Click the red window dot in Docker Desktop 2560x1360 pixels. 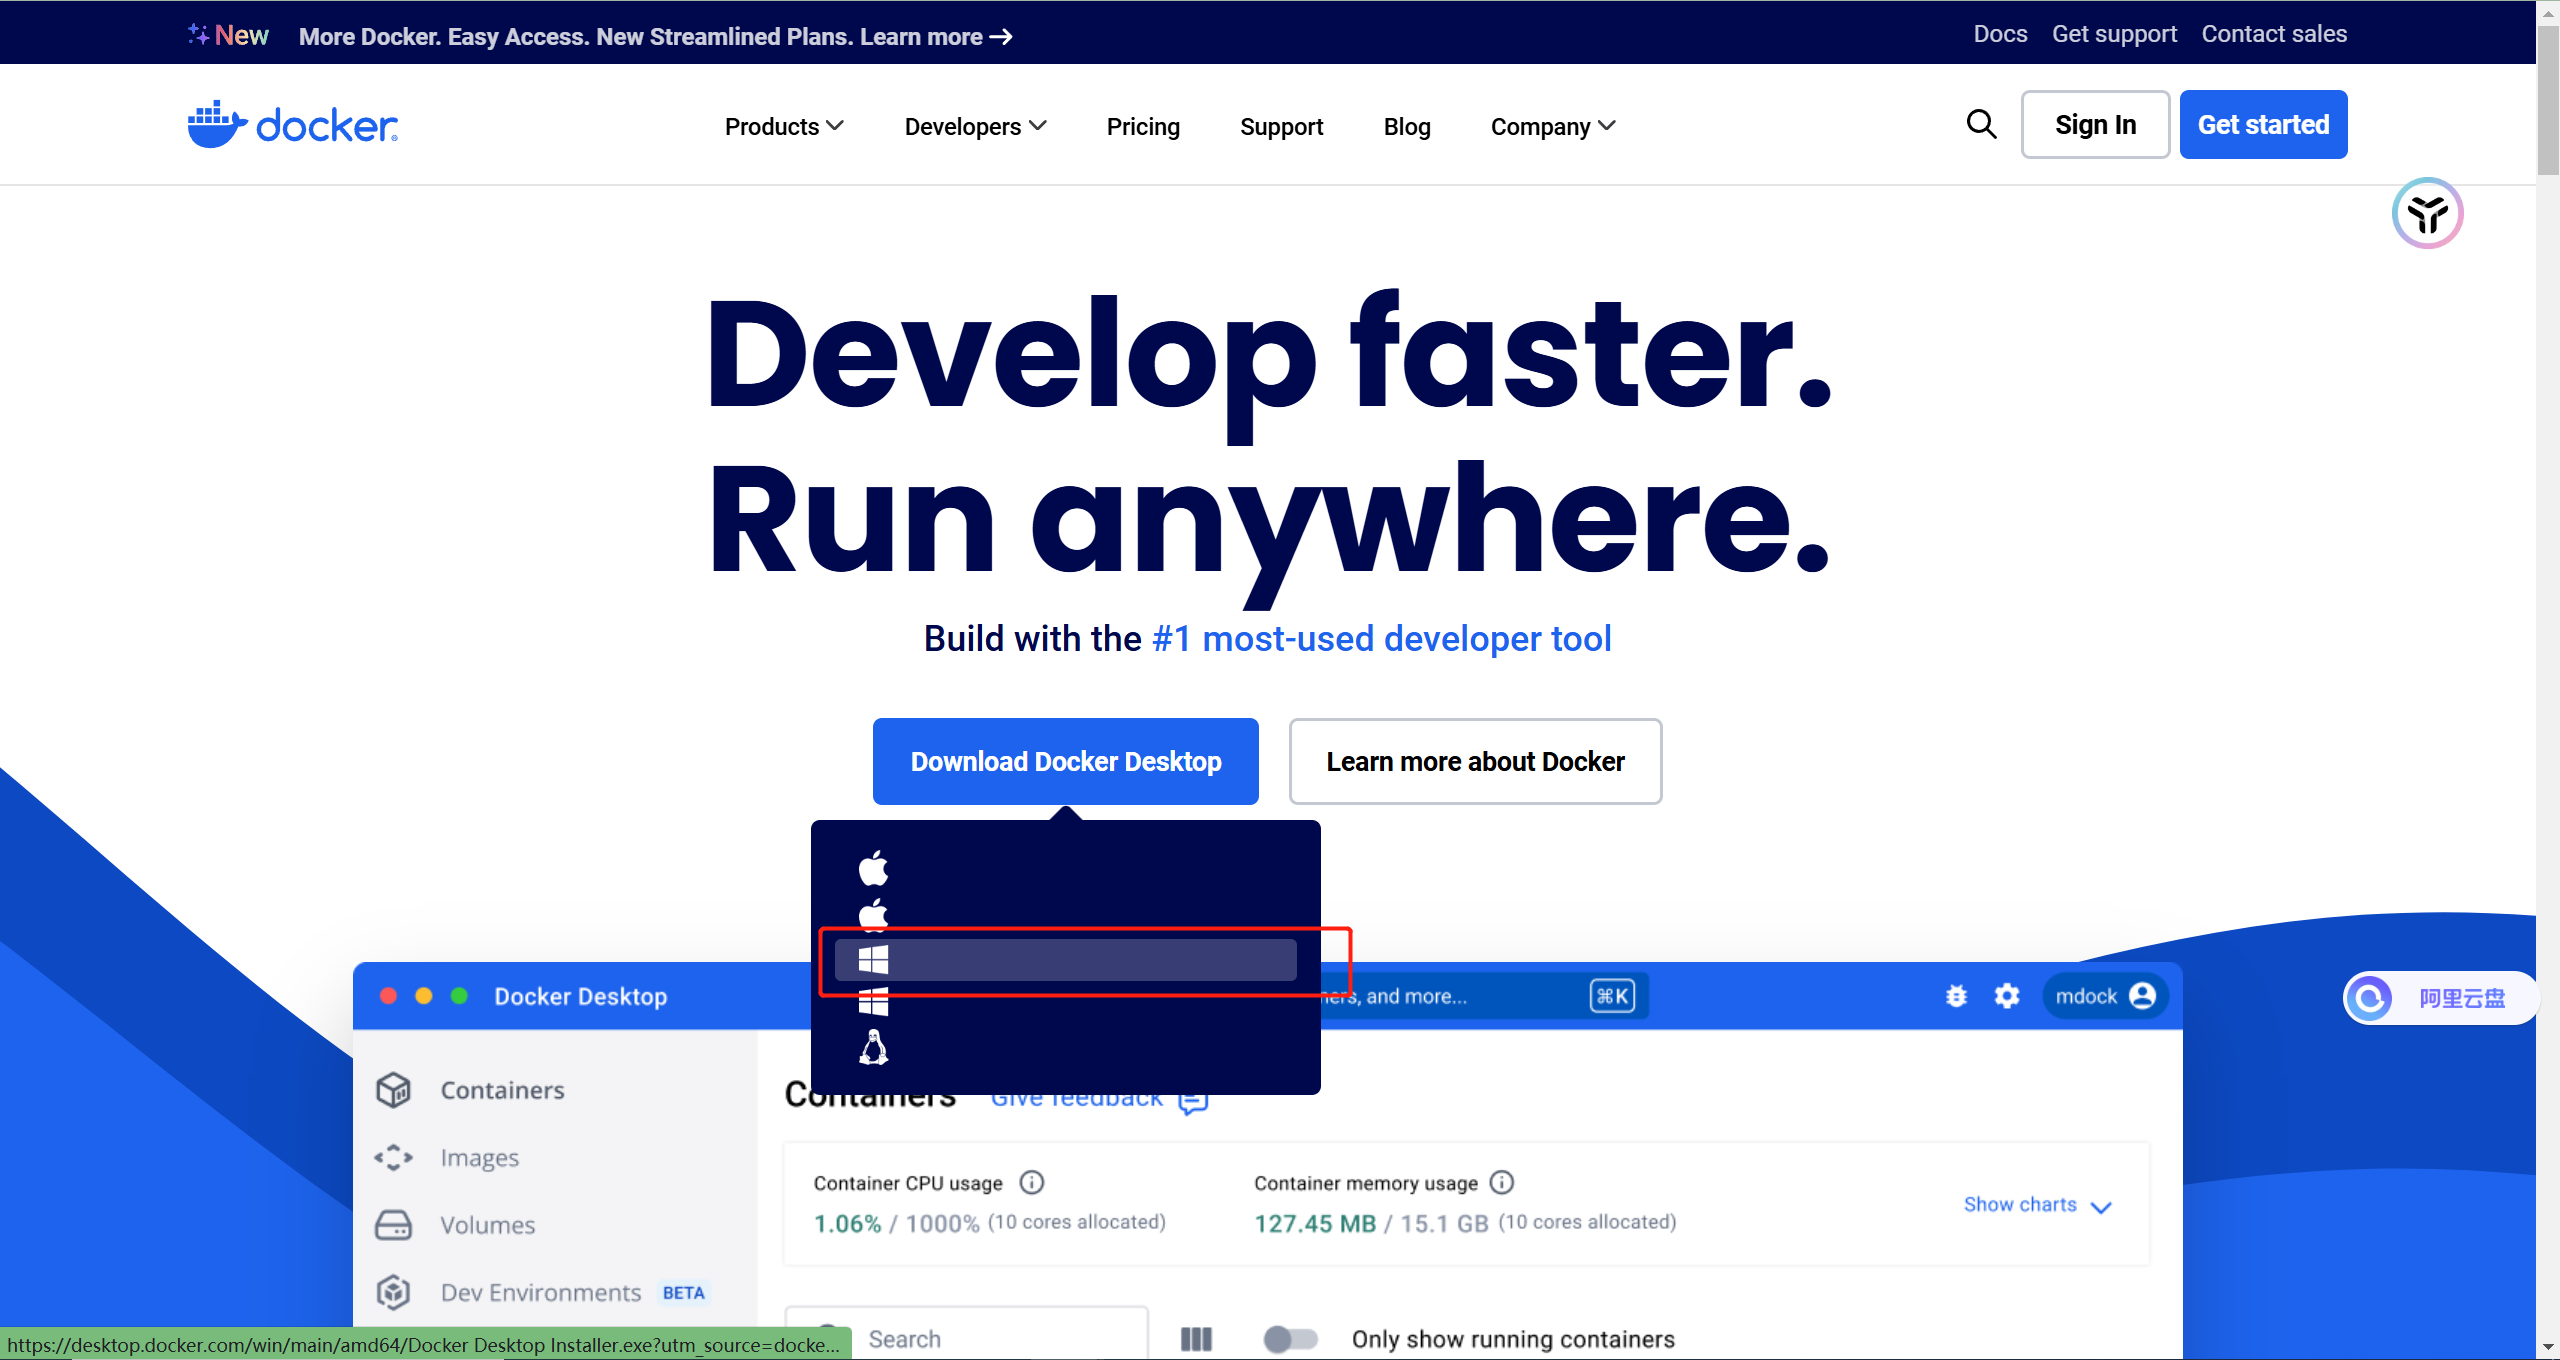pos(388,996)
